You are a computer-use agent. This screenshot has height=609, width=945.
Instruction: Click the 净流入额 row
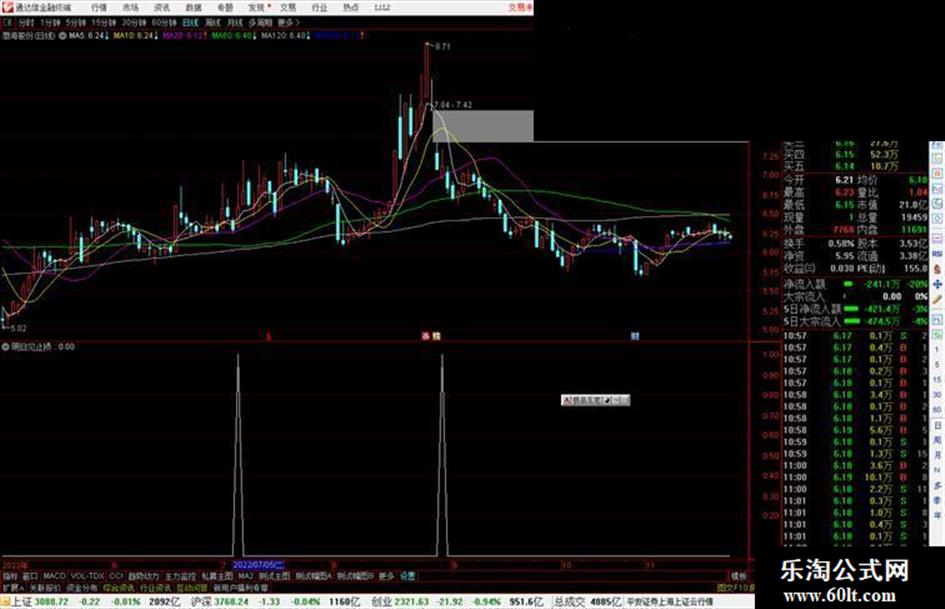click(x=855, y=284)
